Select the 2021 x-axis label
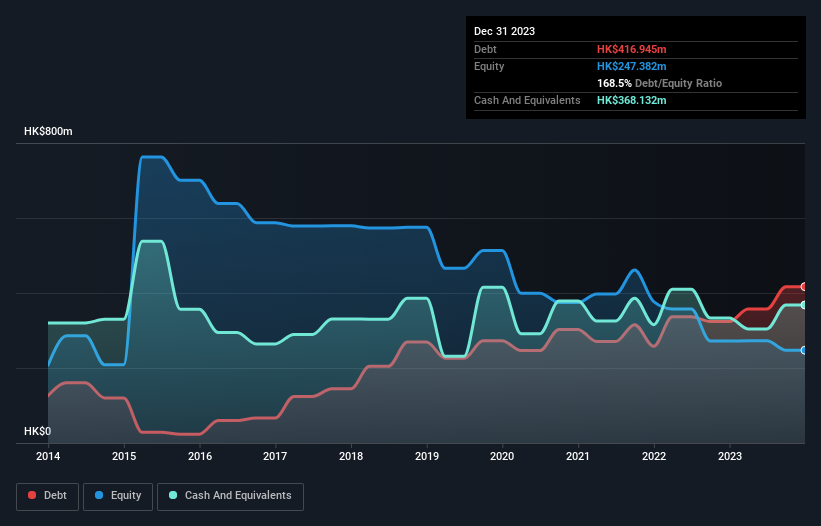This screenshot has width=821, height=526. pyautogui.click(x=578, y=456)
